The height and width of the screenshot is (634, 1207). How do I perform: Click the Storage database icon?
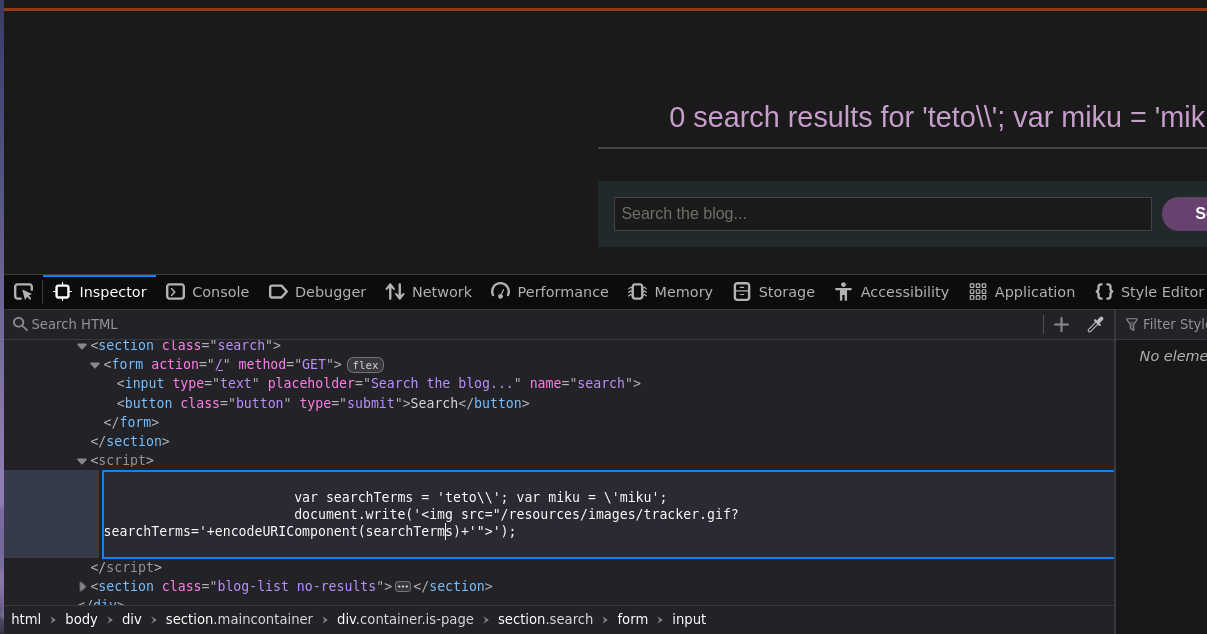click(x=741, y=292)
